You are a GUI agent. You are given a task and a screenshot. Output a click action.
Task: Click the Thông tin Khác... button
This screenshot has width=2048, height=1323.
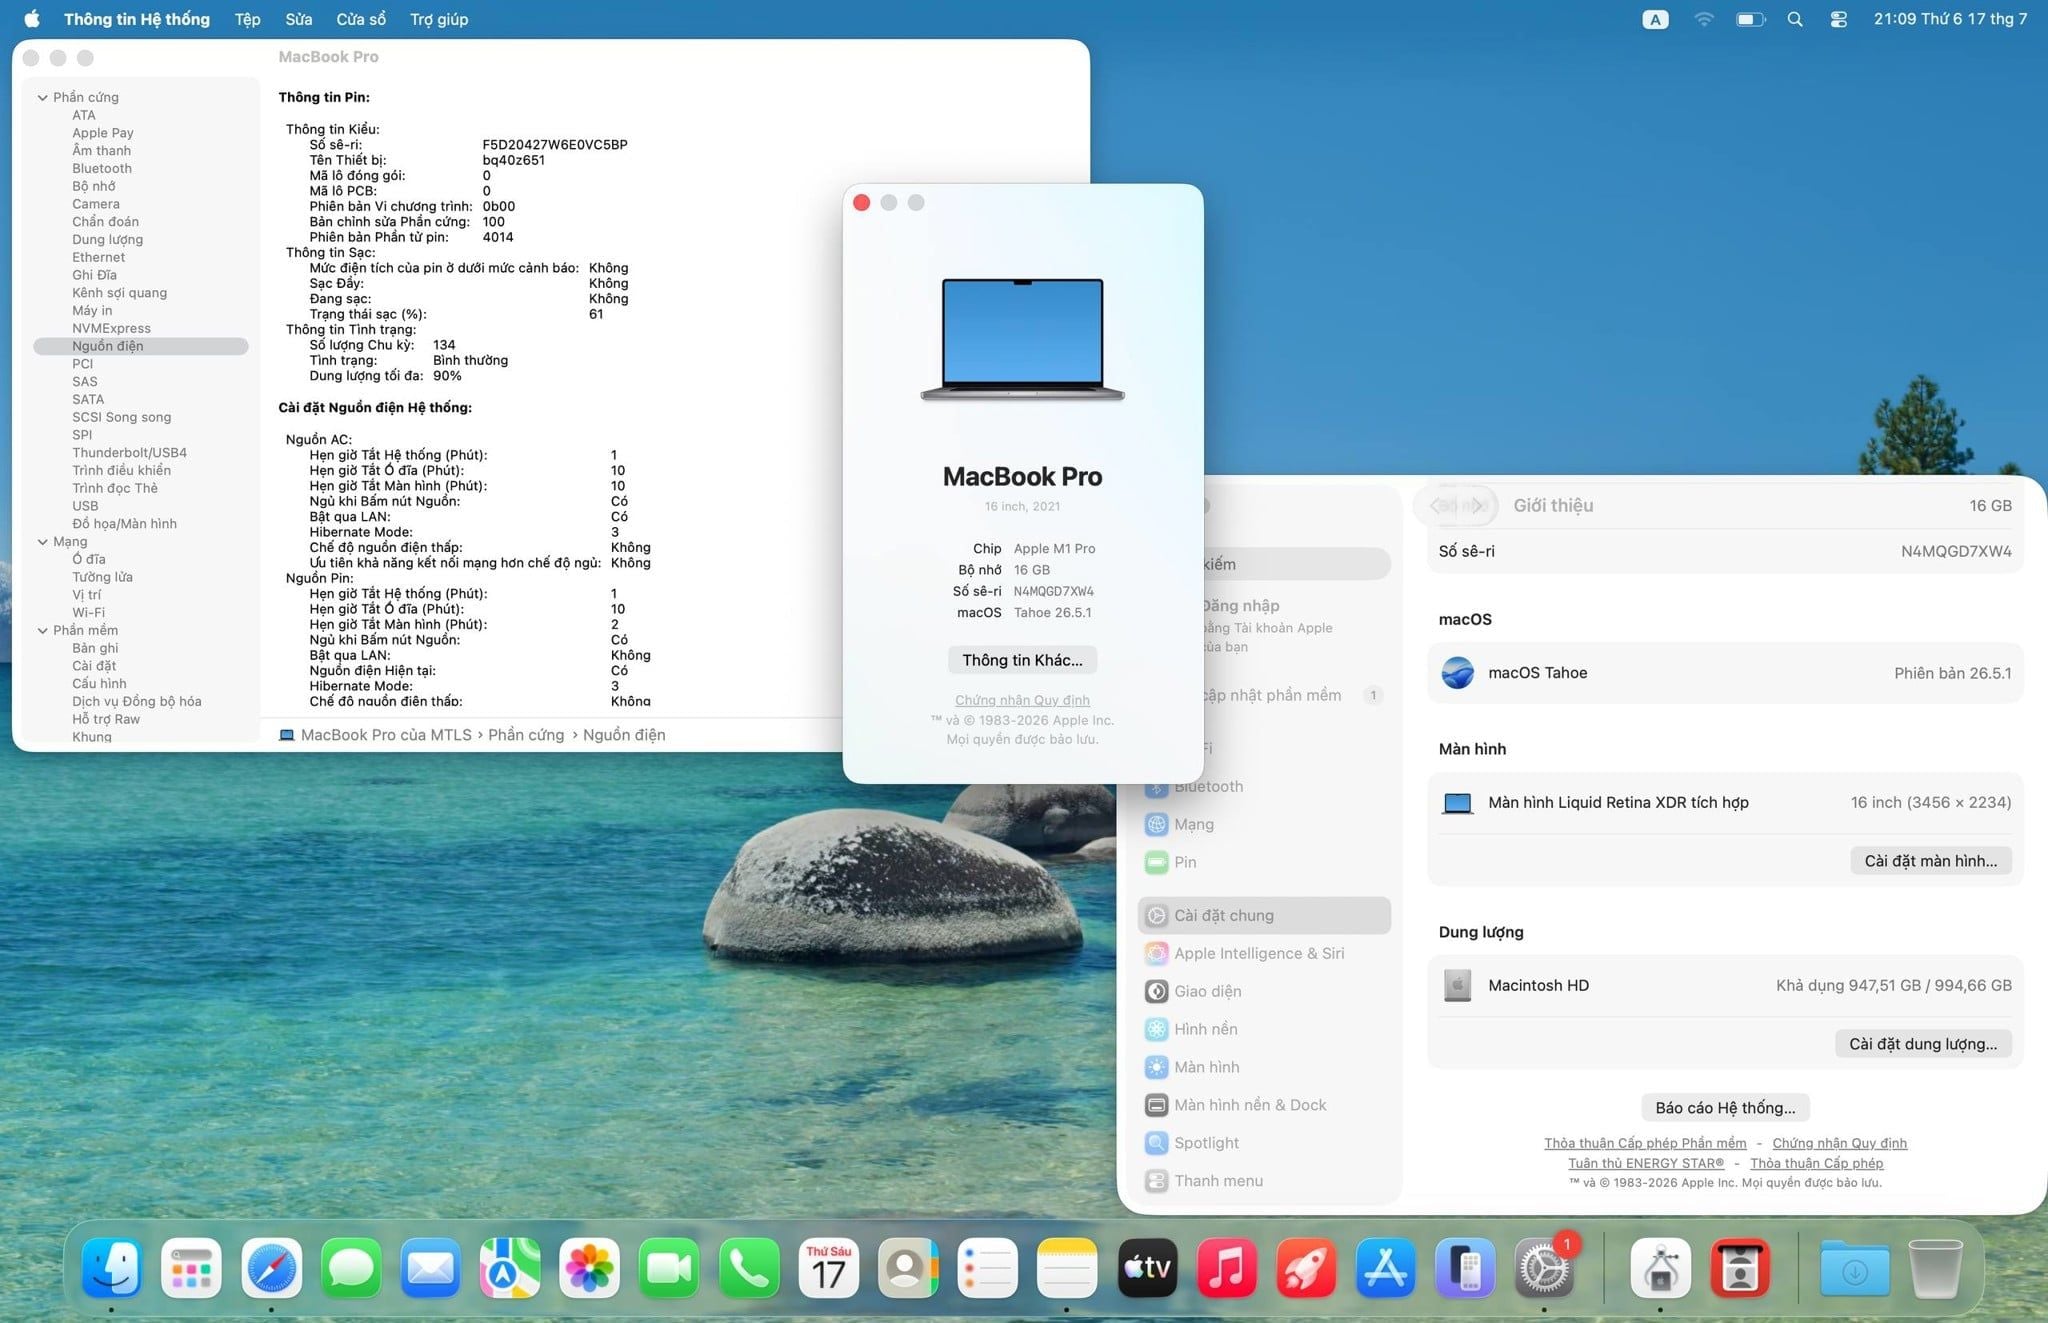[x=1022, y=660]
